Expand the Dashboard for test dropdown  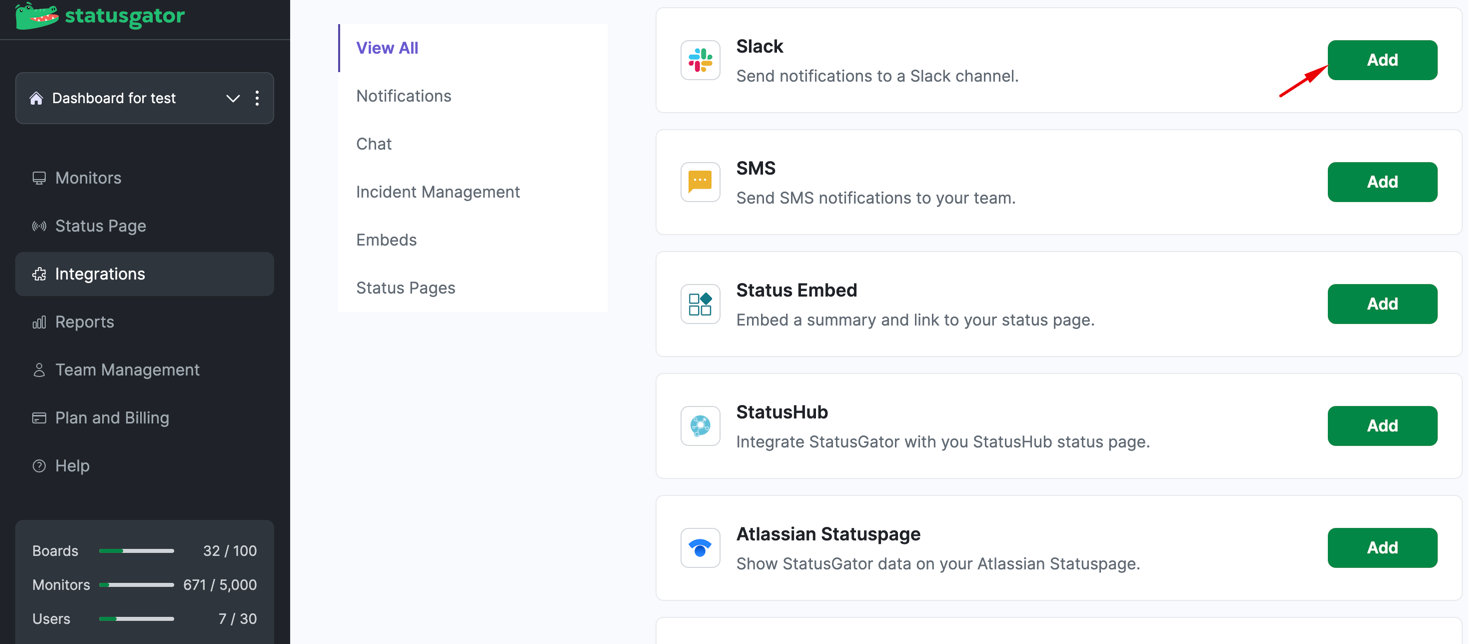click(233, 98)
